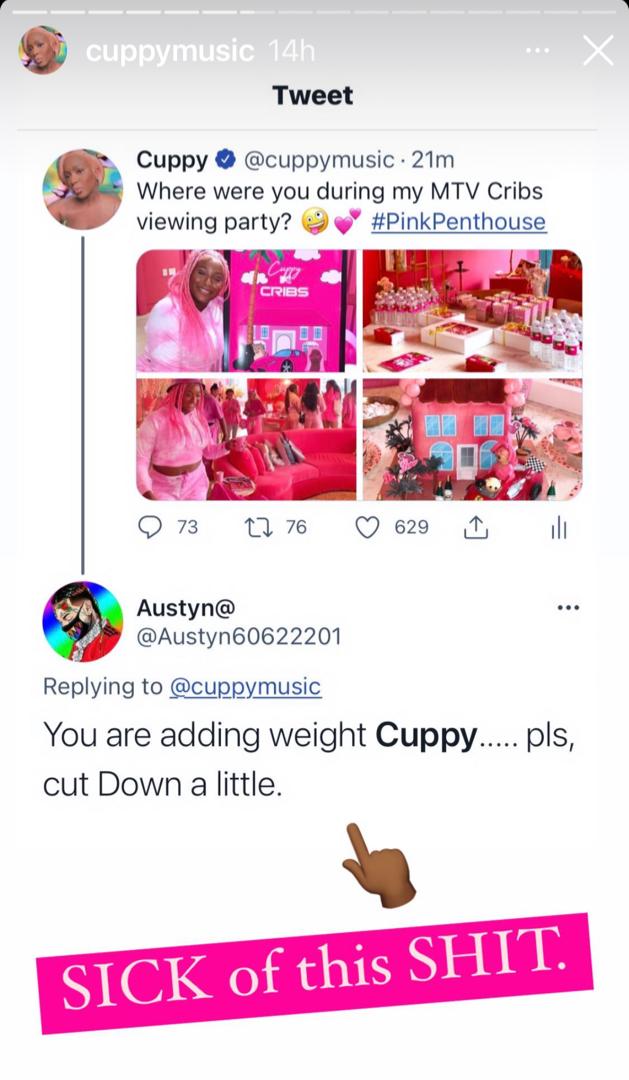Viewport: 629px width, 1080px height.
Task: Open the story options three-dot menu
Action: pos(537,50)
